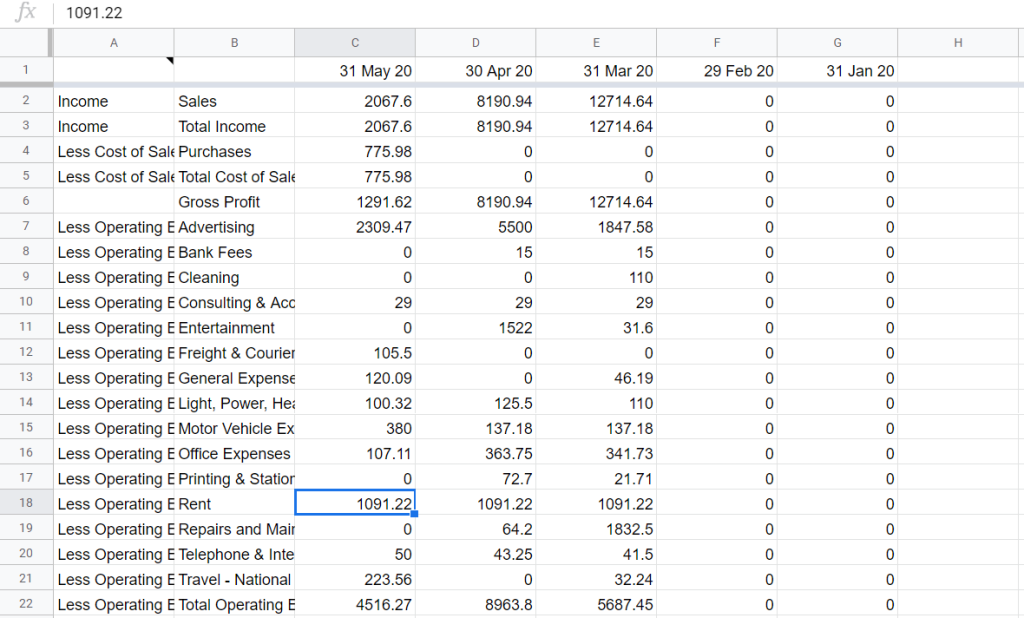The image size is (1024, 618).
Task: Select all cells using corner box
Action: tap(26, 42)
